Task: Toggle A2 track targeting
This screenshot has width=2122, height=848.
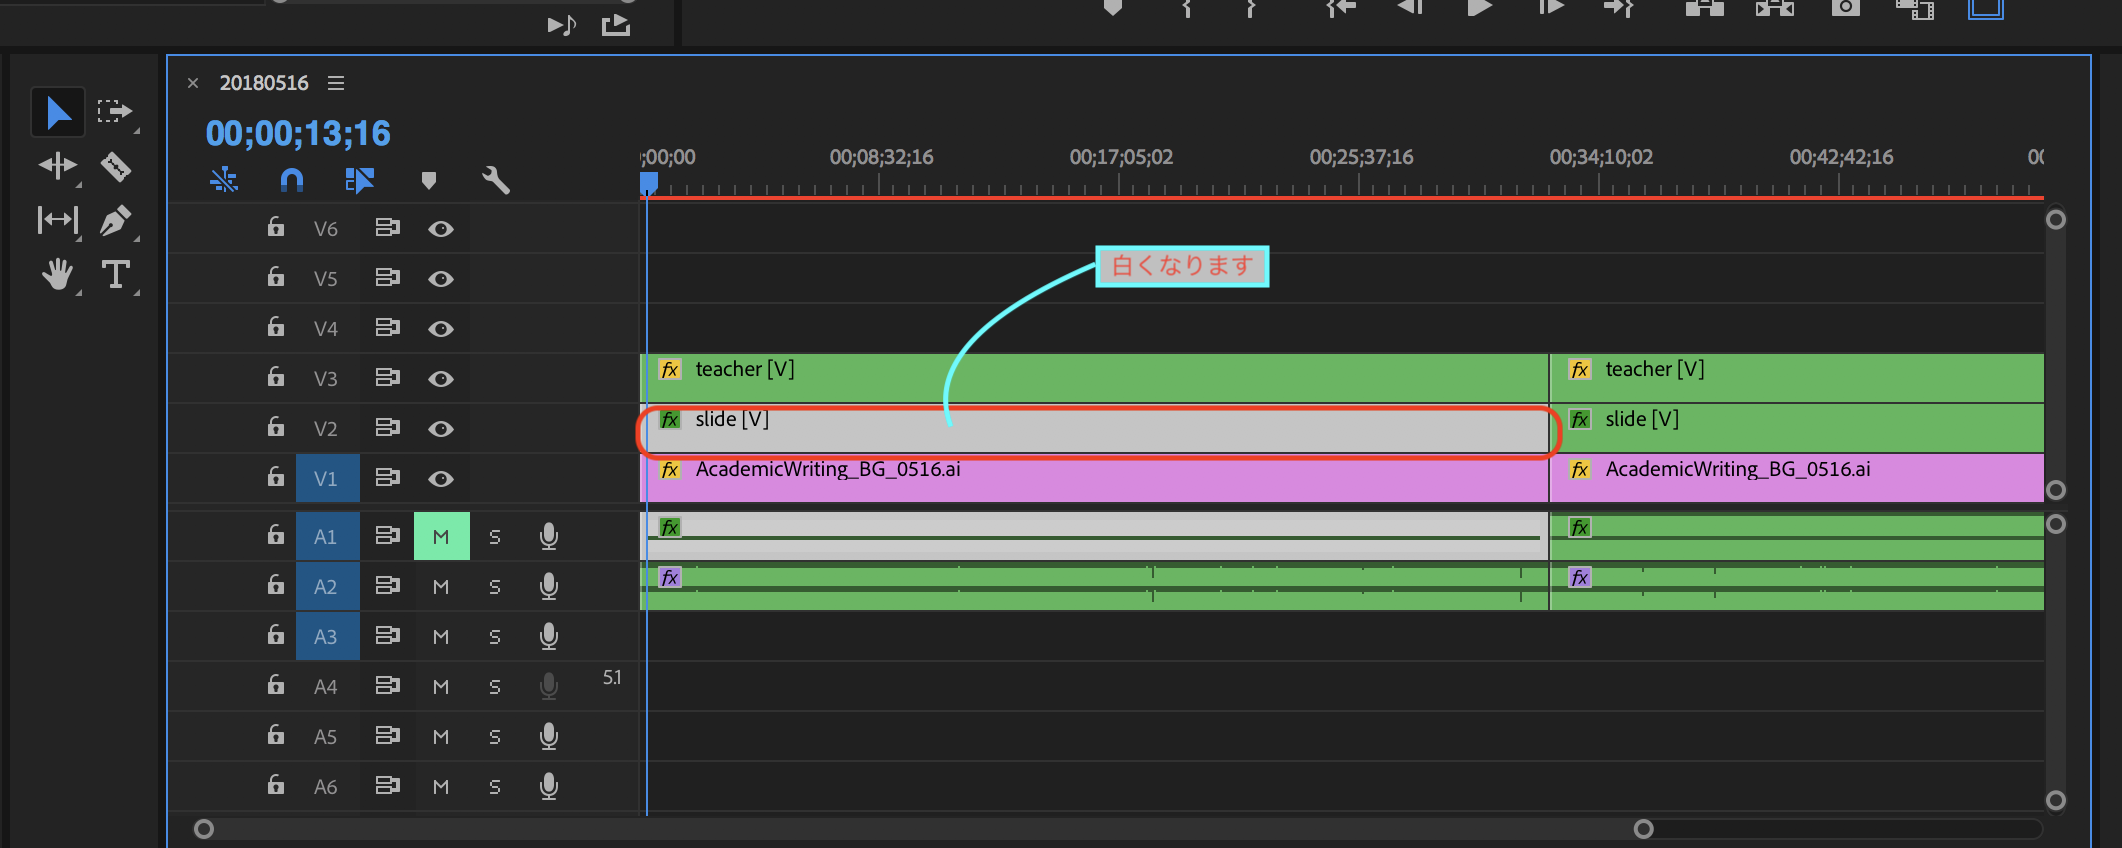Action: pos(327,586)
